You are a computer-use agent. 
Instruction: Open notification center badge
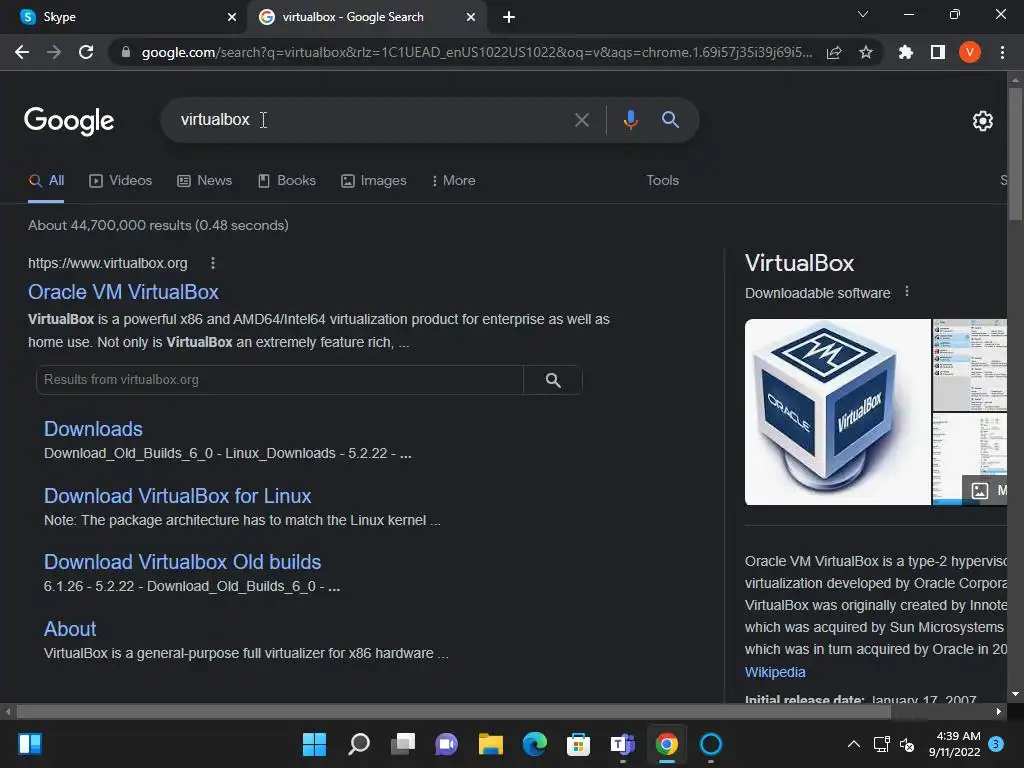996,744
